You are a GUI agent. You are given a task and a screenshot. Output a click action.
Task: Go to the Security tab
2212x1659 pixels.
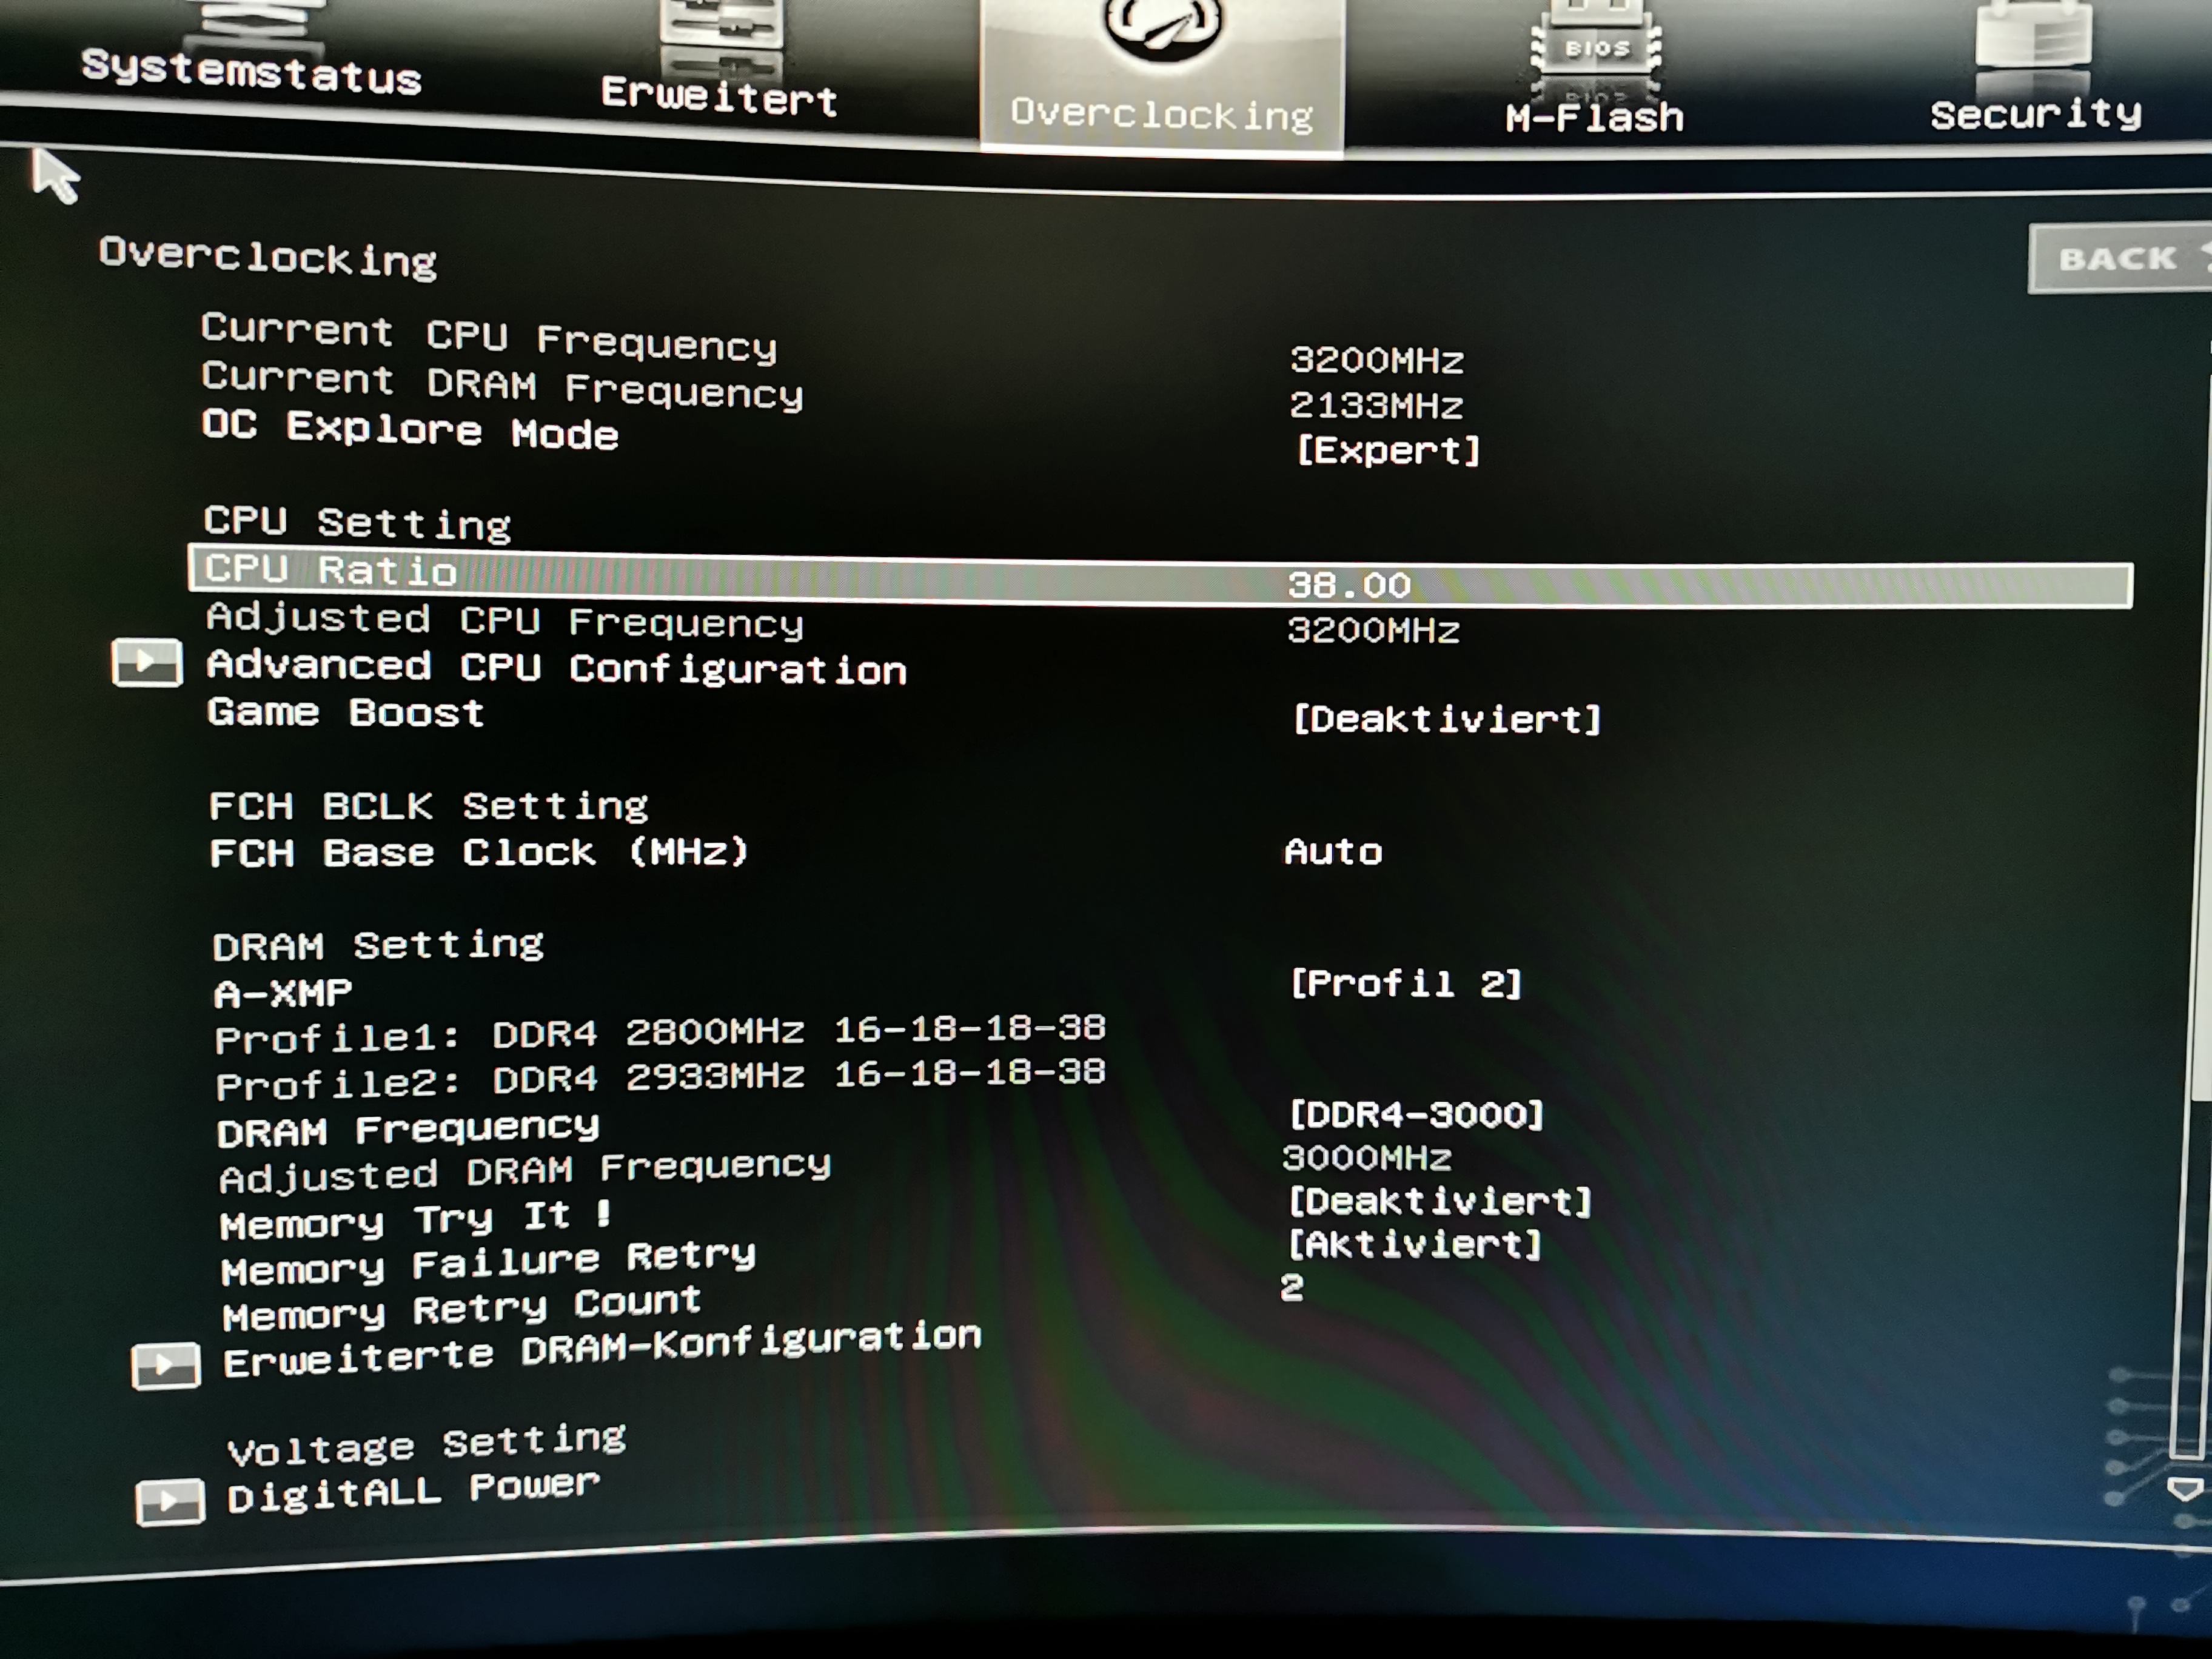2035,114
